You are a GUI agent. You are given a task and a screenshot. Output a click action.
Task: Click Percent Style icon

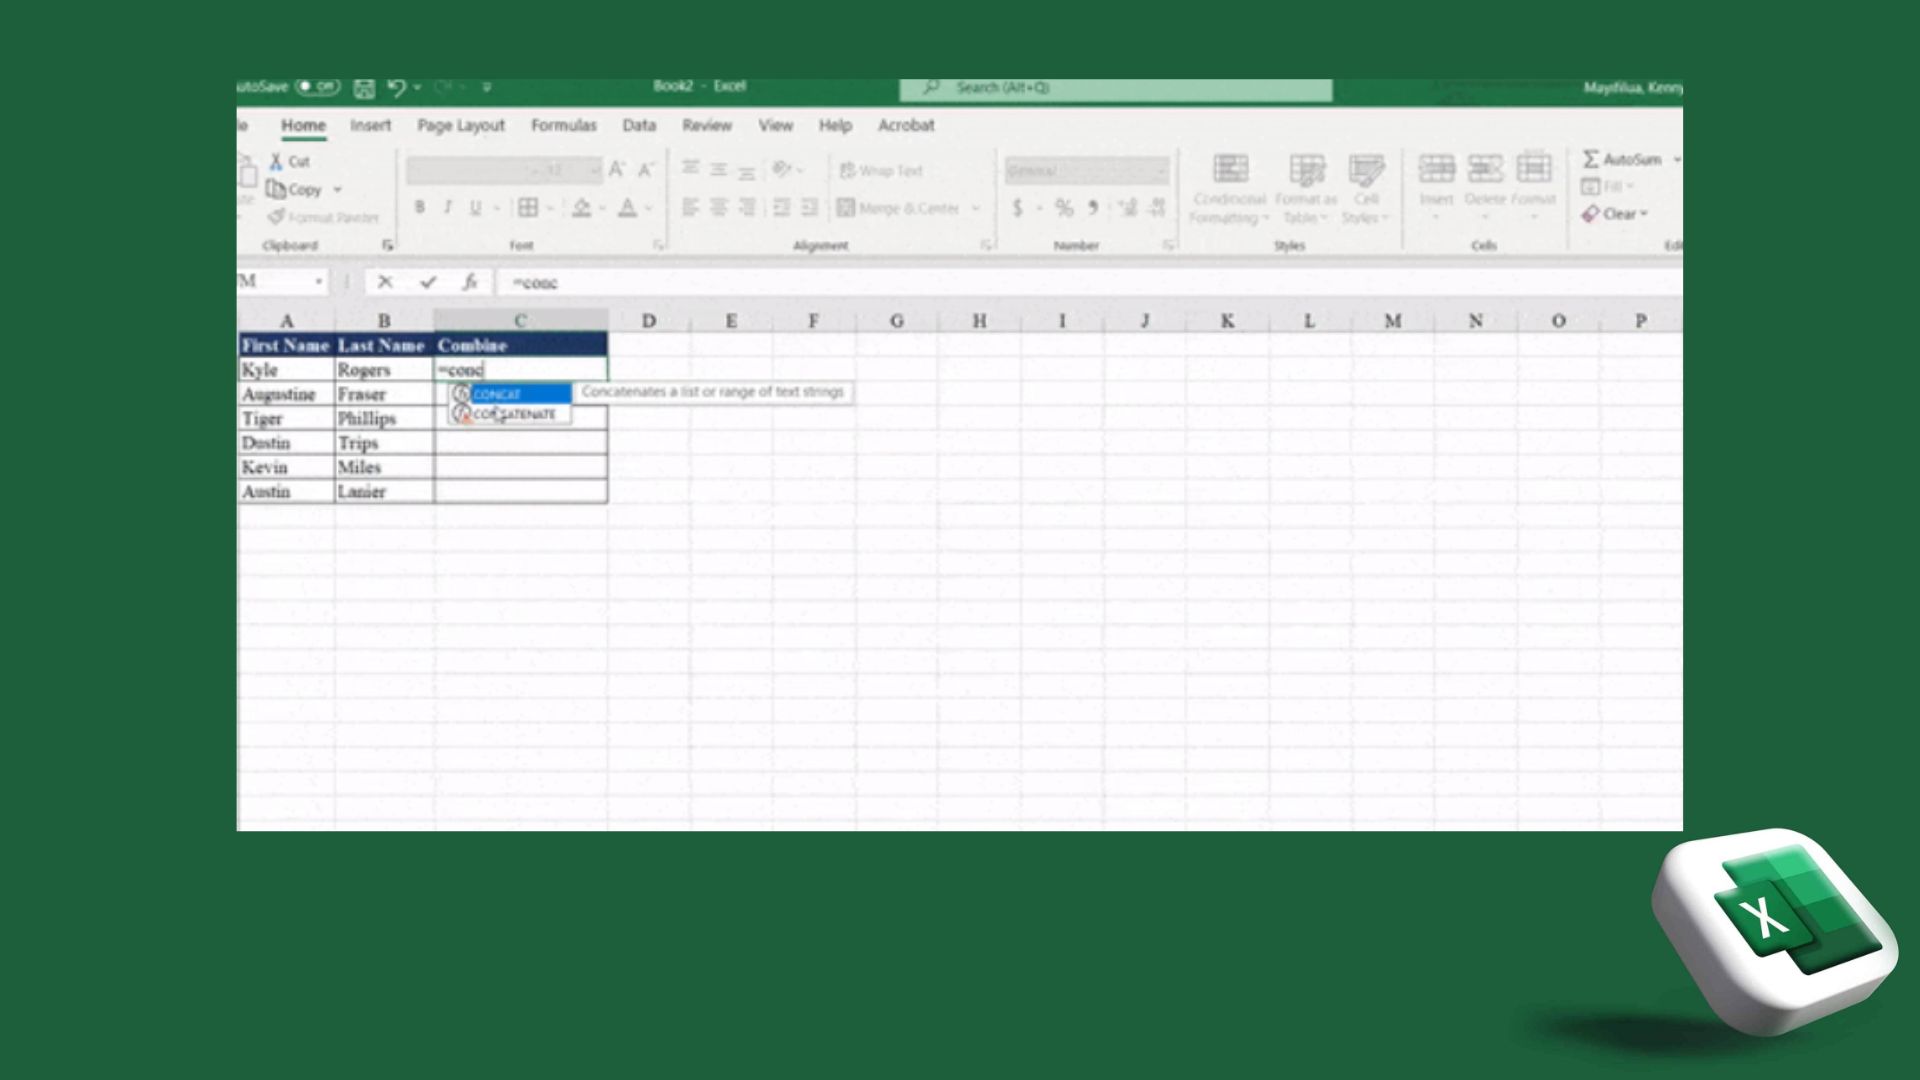tap(1064, 208)
